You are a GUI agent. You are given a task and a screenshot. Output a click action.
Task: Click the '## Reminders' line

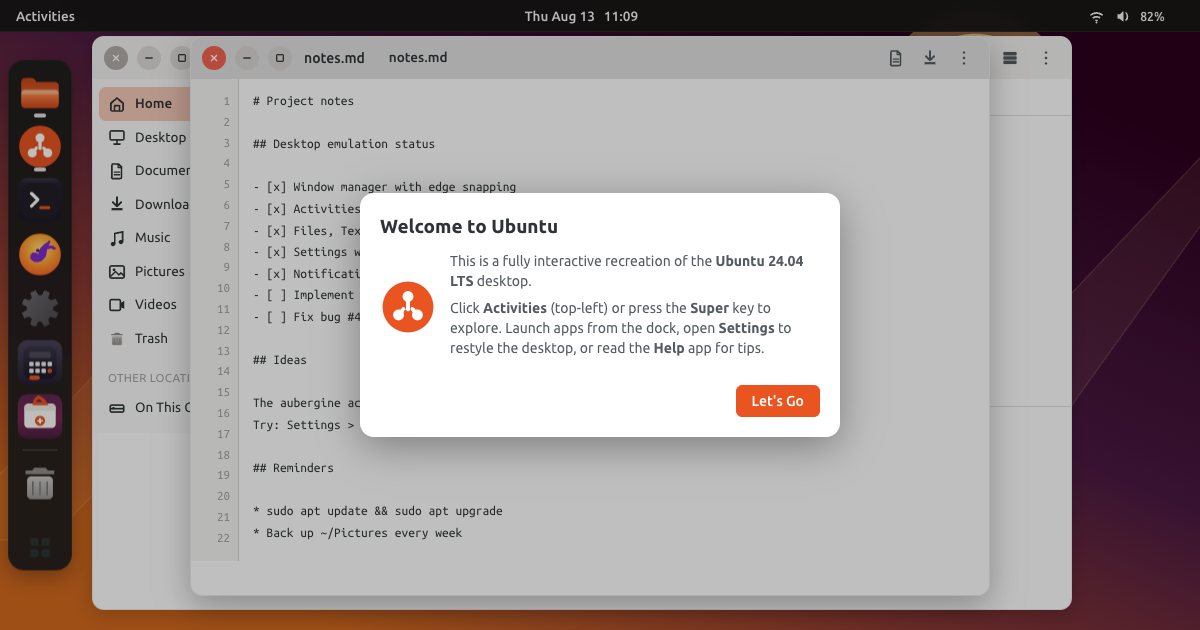[x=293, y=468]
